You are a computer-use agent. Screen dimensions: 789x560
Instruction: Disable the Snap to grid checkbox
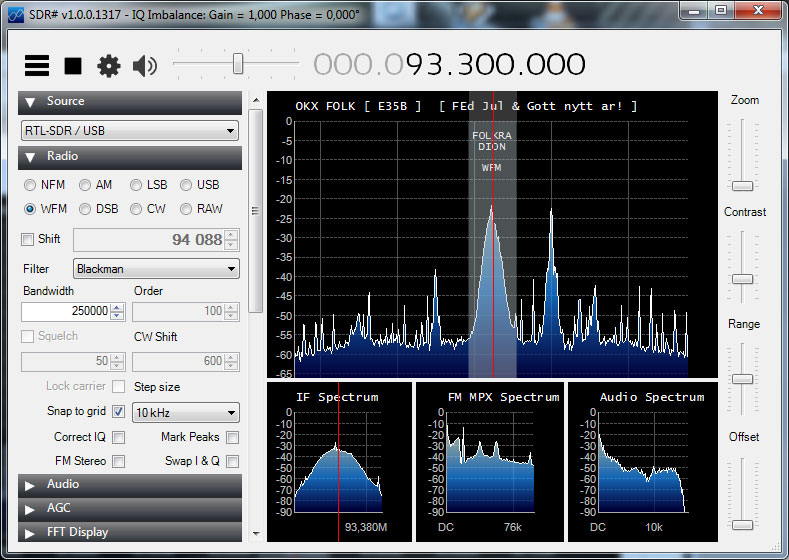(119, 412)
